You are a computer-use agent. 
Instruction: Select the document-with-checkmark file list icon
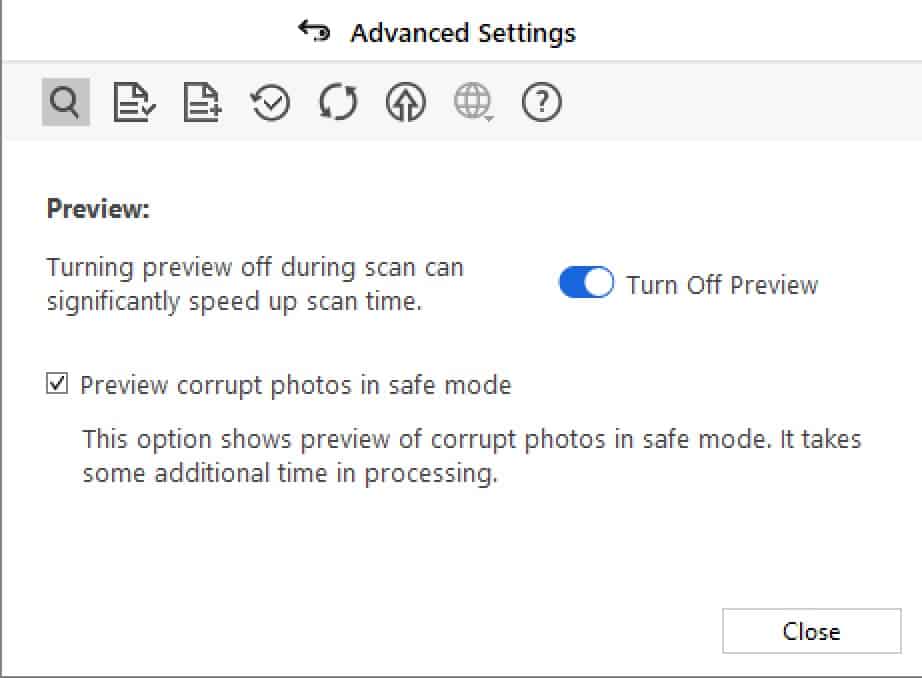[x=134, y=102]
